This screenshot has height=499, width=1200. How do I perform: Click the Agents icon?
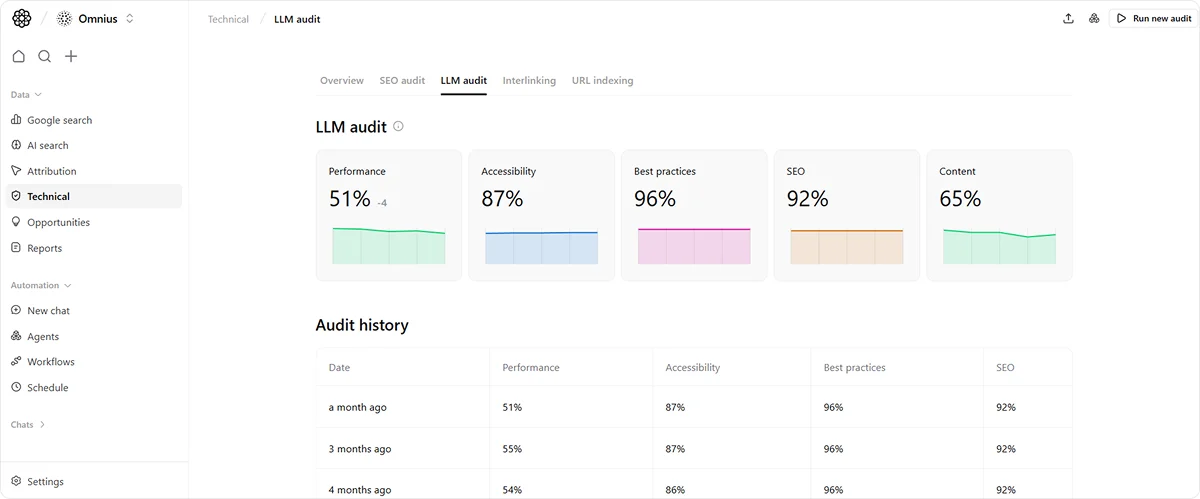16,337
